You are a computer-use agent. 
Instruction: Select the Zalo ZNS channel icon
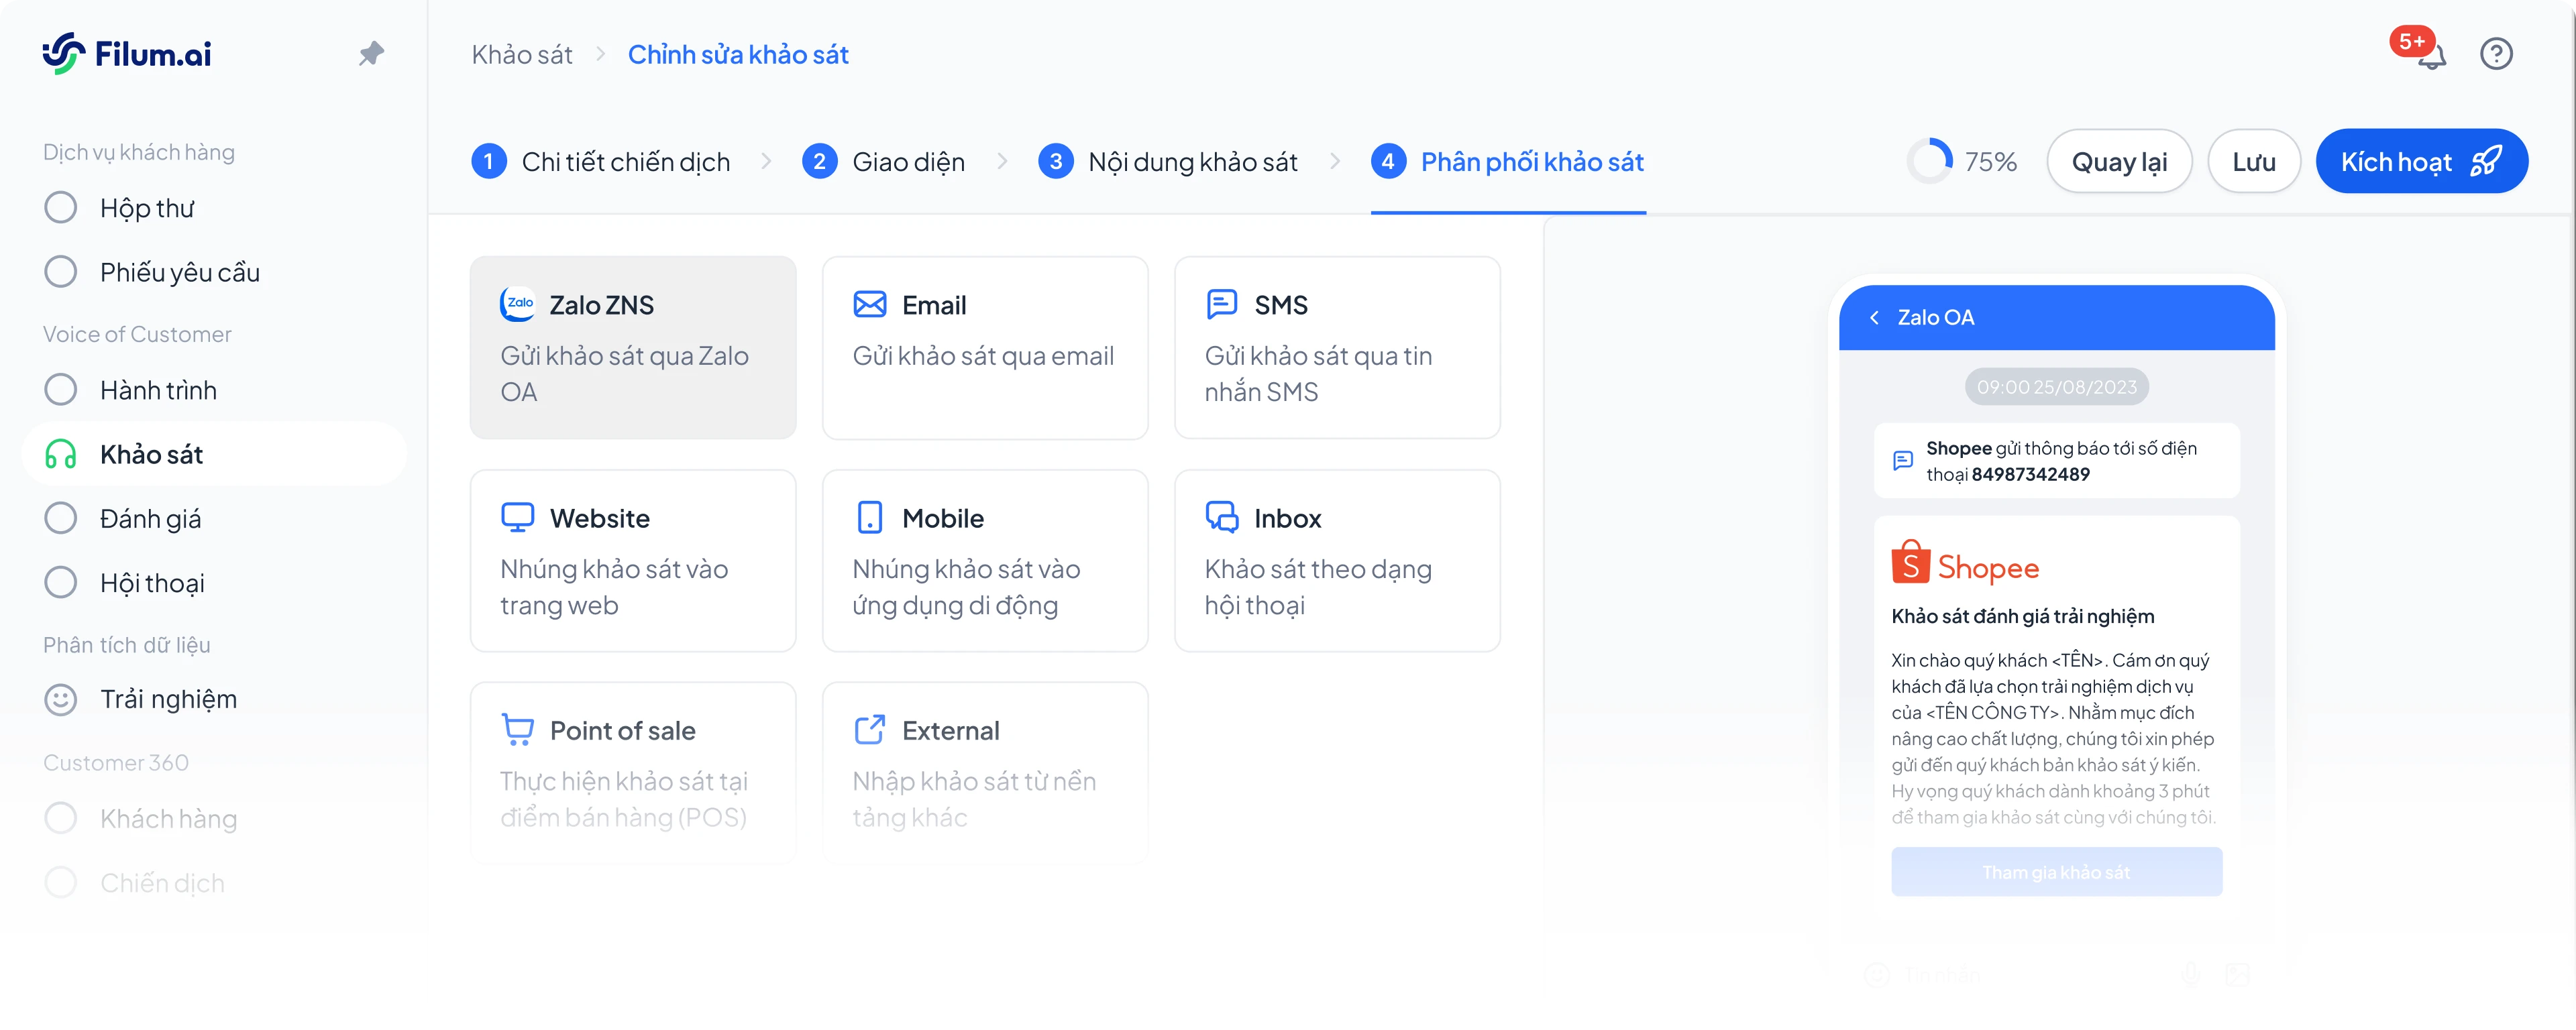click(x=517, y=304)
